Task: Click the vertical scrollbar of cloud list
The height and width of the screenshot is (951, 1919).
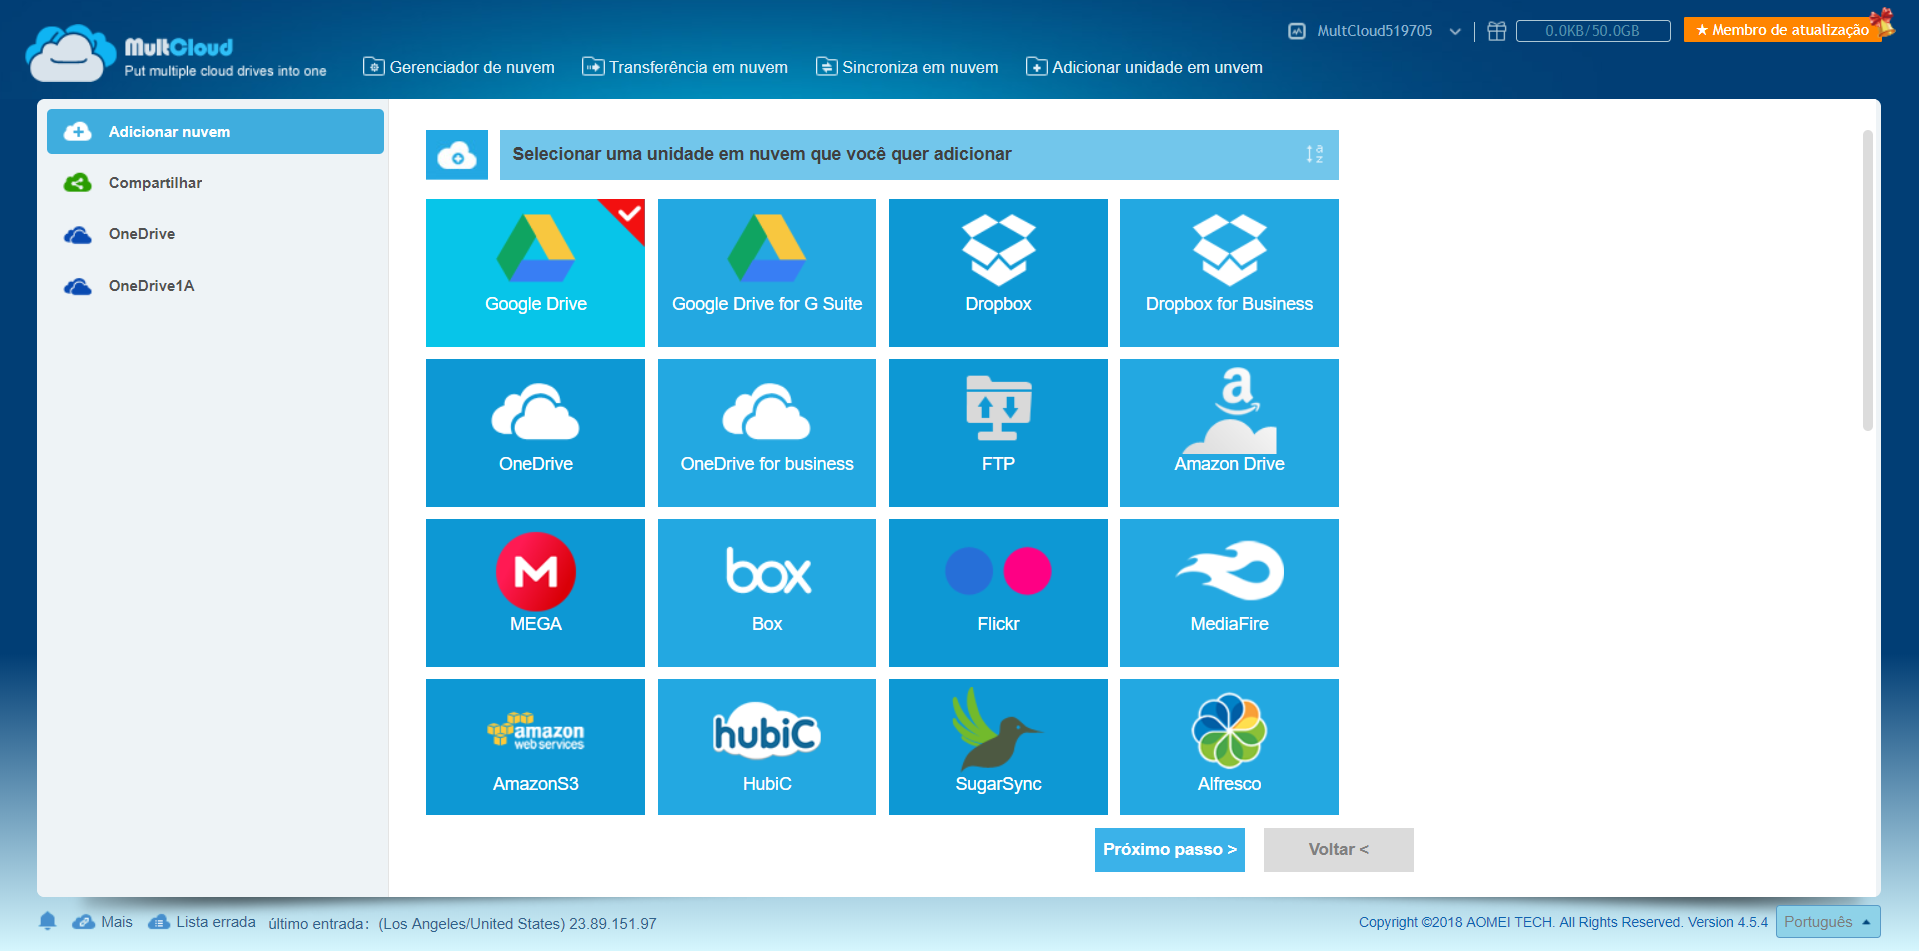Action: tap(1867, 281)
